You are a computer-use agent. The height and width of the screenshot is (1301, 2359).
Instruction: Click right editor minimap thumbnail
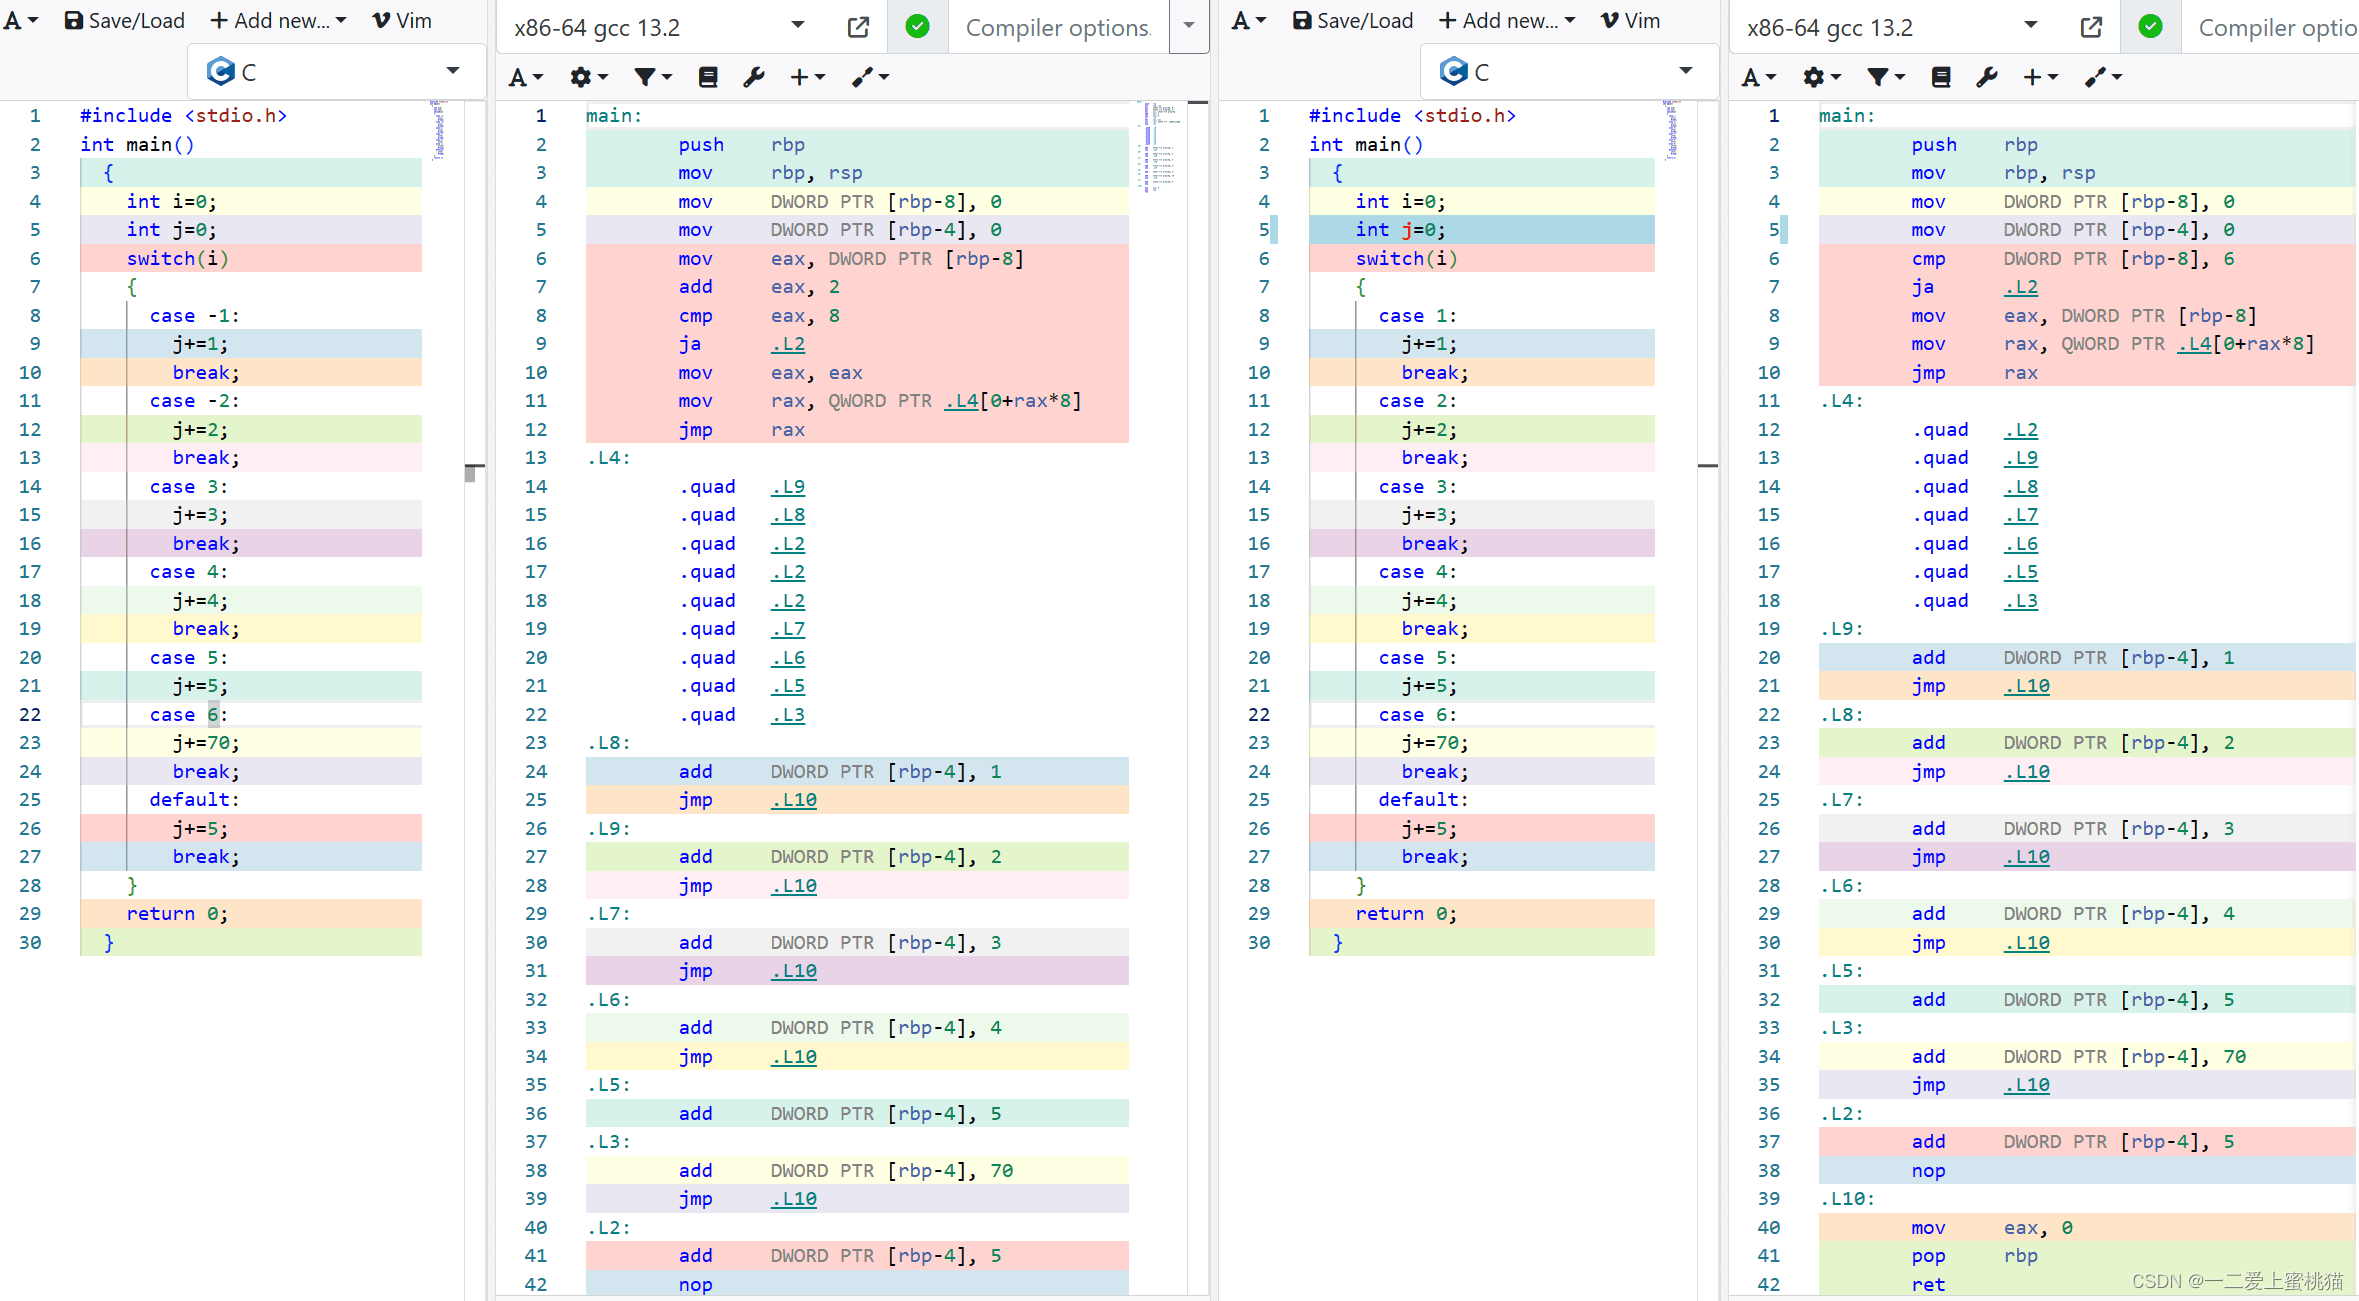click(x=1671, y=130)
